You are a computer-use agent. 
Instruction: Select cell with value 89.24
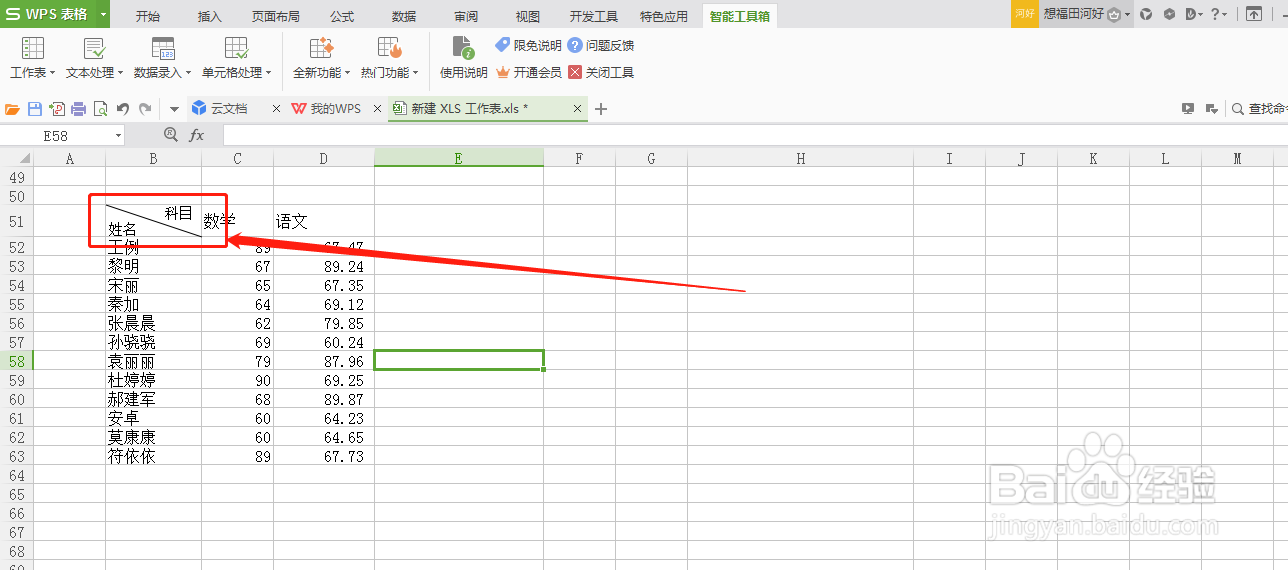[324, 267]
